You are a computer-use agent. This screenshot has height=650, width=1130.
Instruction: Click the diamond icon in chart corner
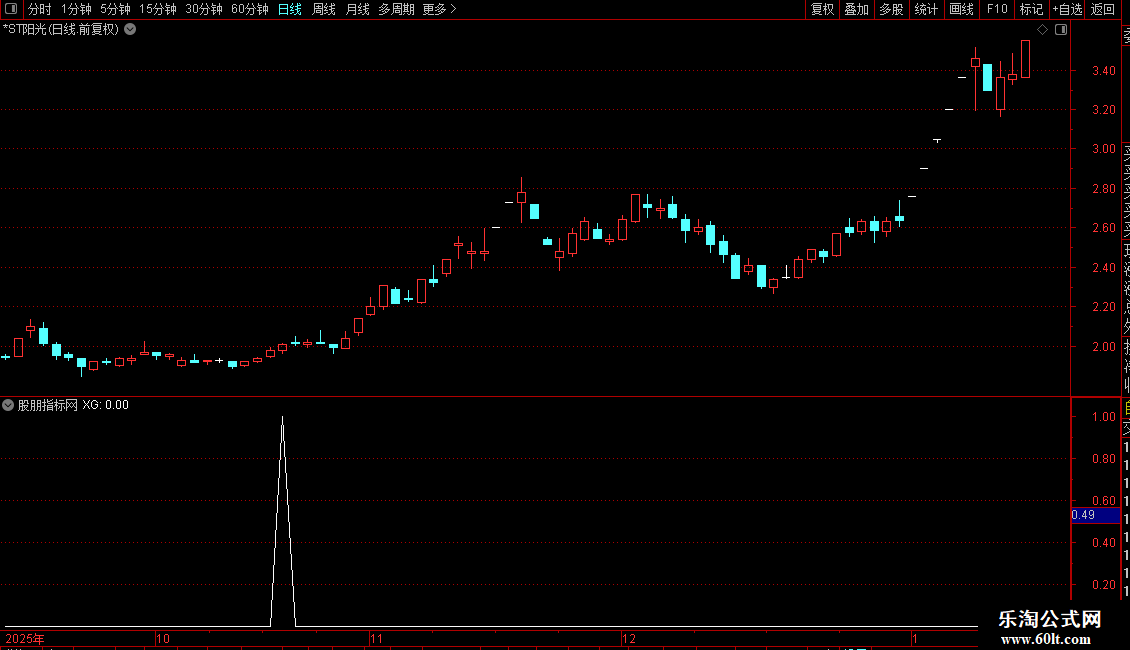pos(1042,30)
